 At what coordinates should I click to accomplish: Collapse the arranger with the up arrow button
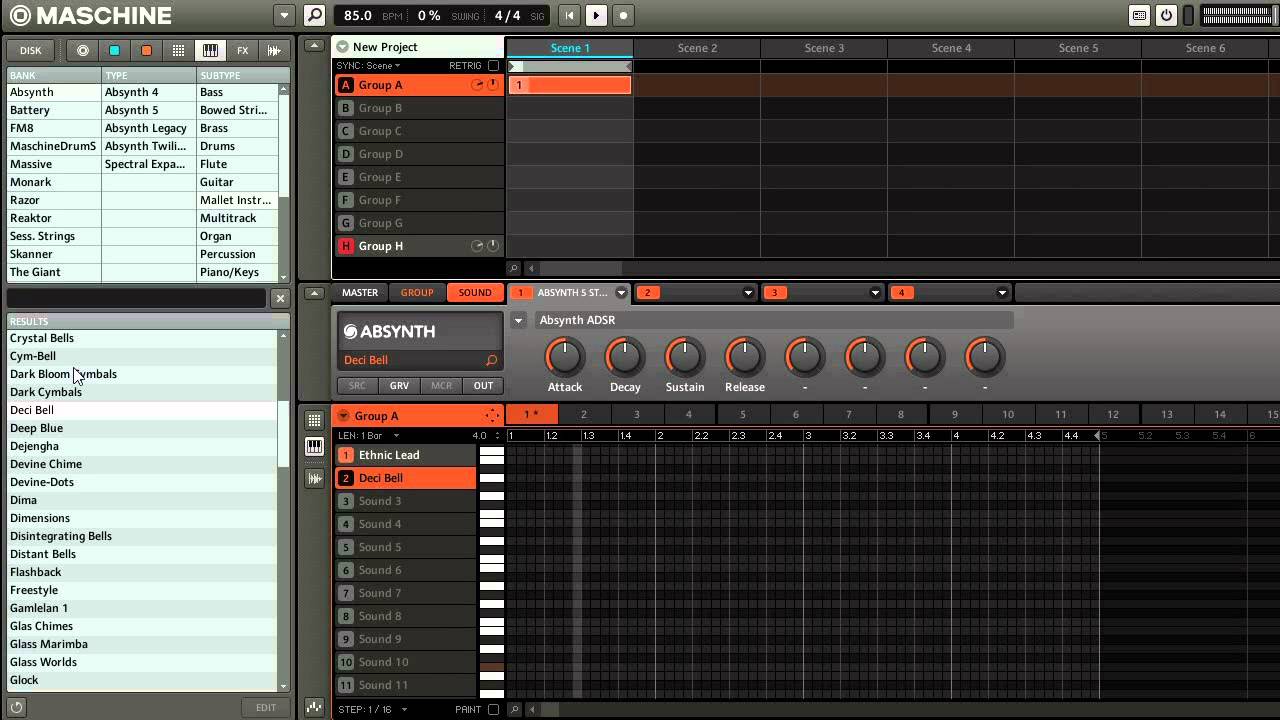[x=315, y=46]
